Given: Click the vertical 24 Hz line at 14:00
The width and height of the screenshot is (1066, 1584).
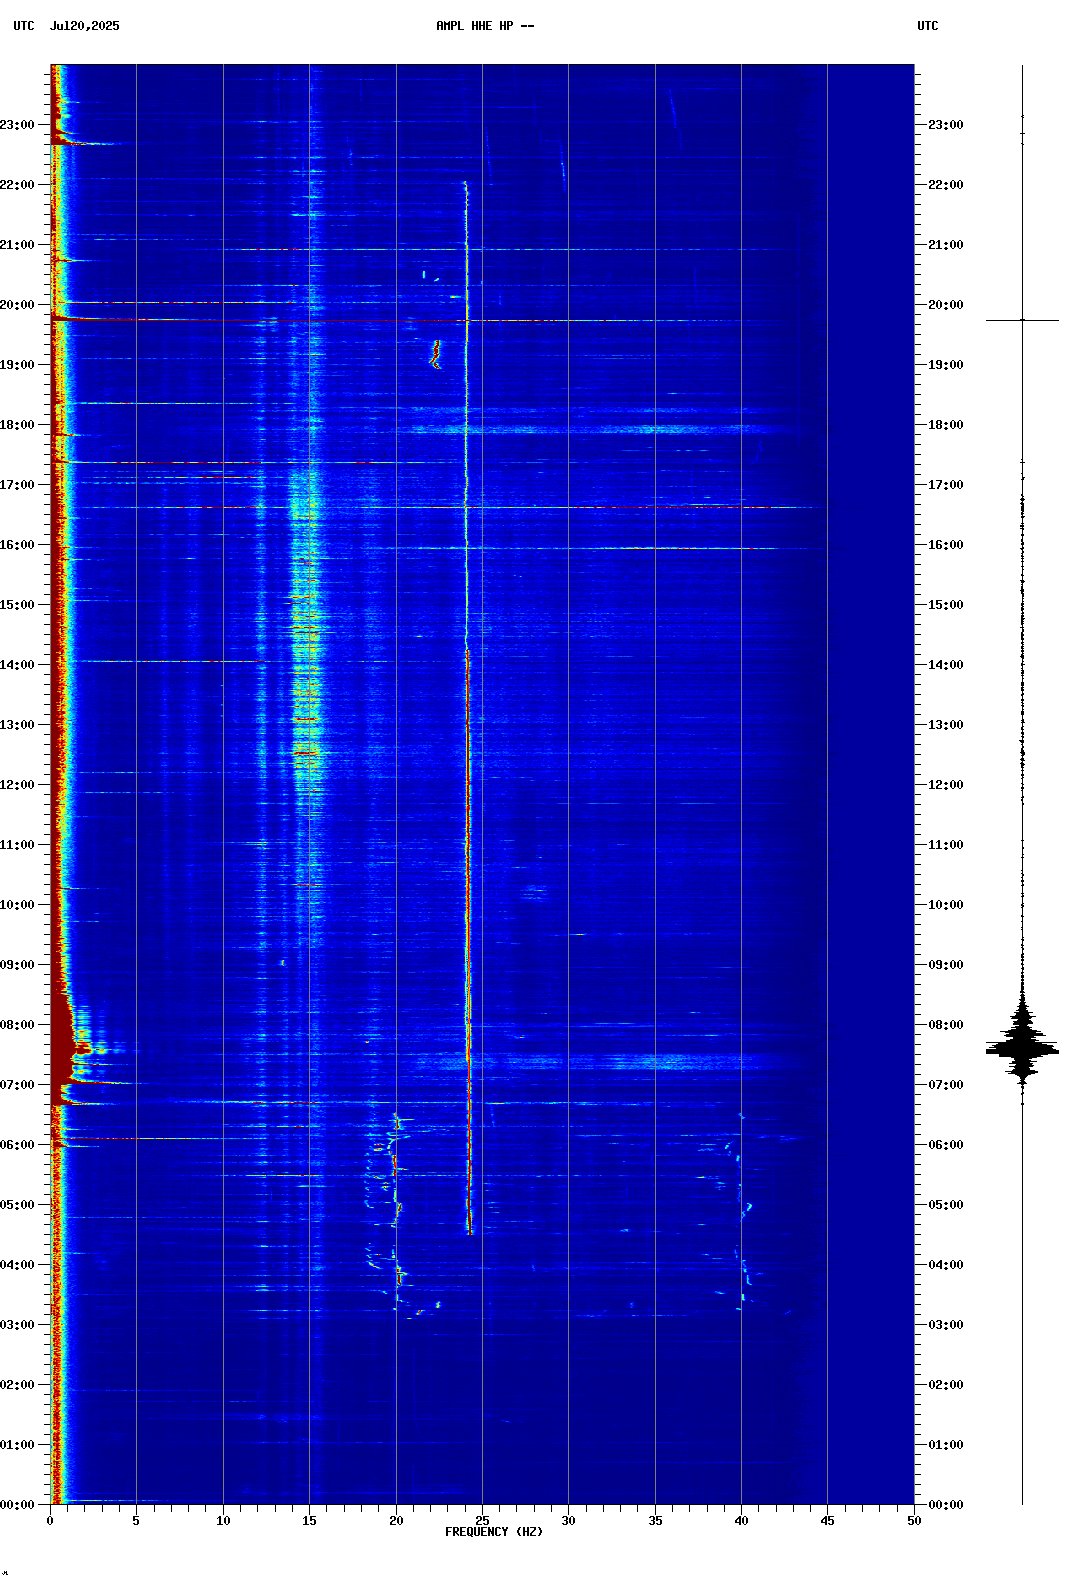Looking at the screenshot, I should click(467, 665).
